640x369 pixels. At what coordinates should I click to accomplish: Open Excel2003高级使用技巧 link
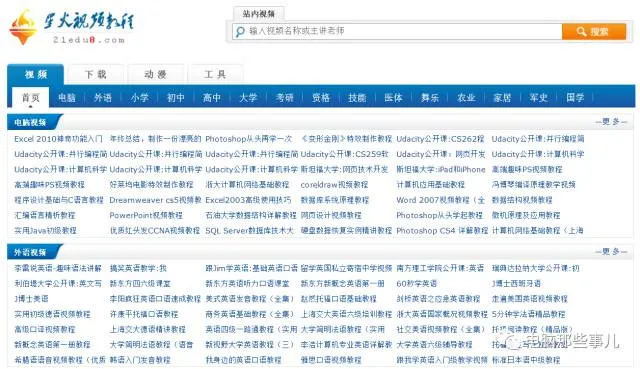248,200
